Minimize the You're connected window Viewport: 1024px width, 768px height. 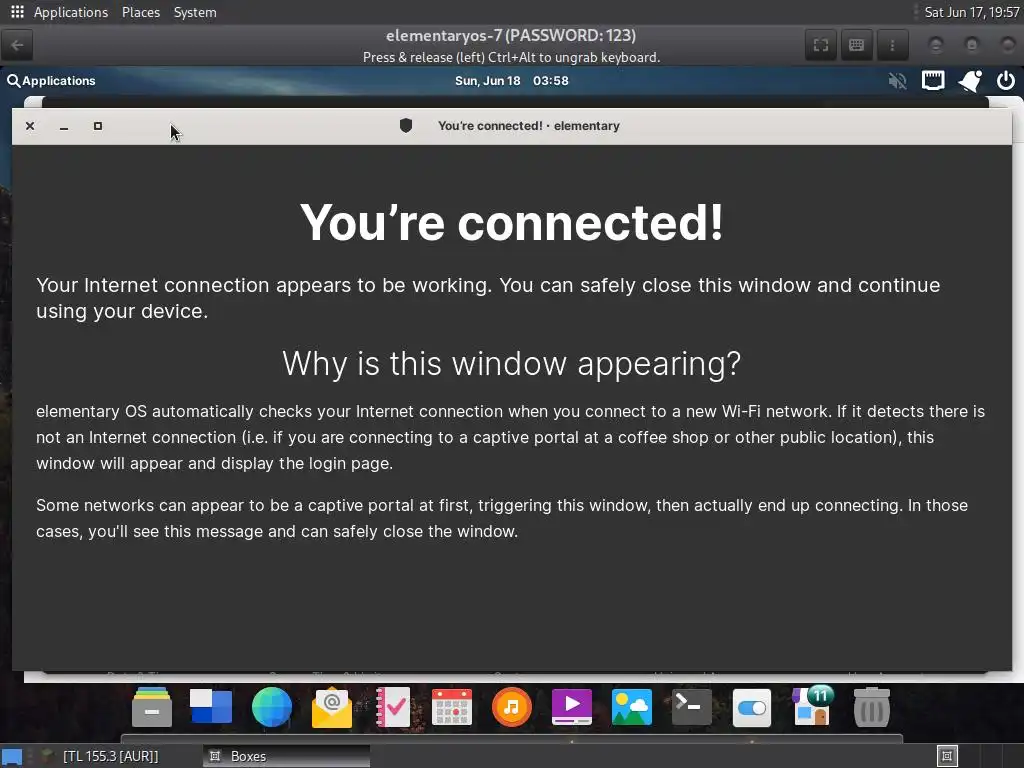coord(64,126)
